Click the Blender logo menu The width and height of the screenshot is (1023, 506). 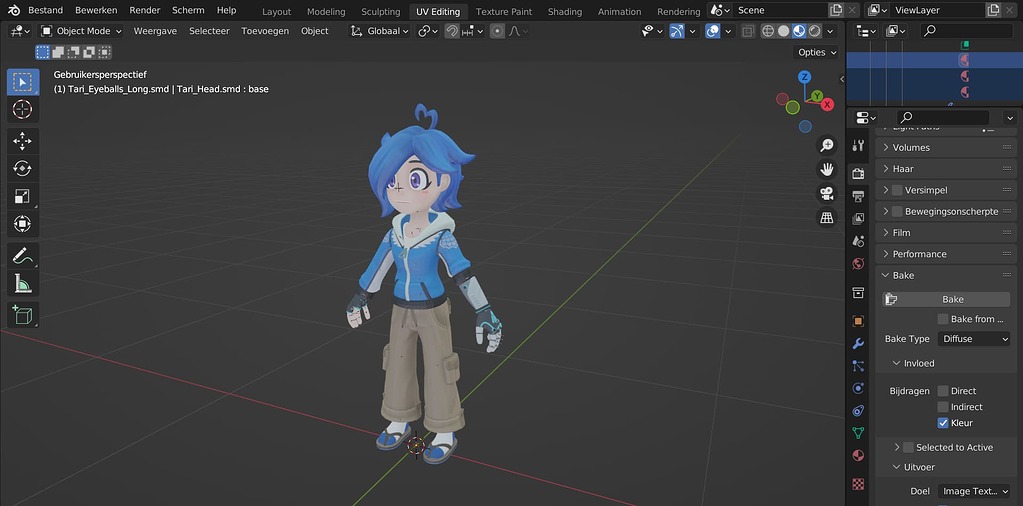14,10
